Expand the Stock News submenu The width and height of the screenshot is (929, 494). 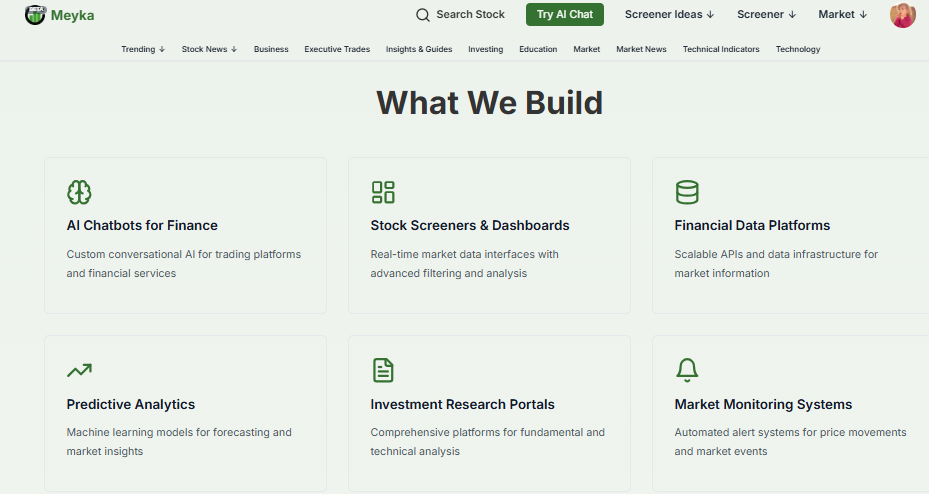click(x=209, y=49)
